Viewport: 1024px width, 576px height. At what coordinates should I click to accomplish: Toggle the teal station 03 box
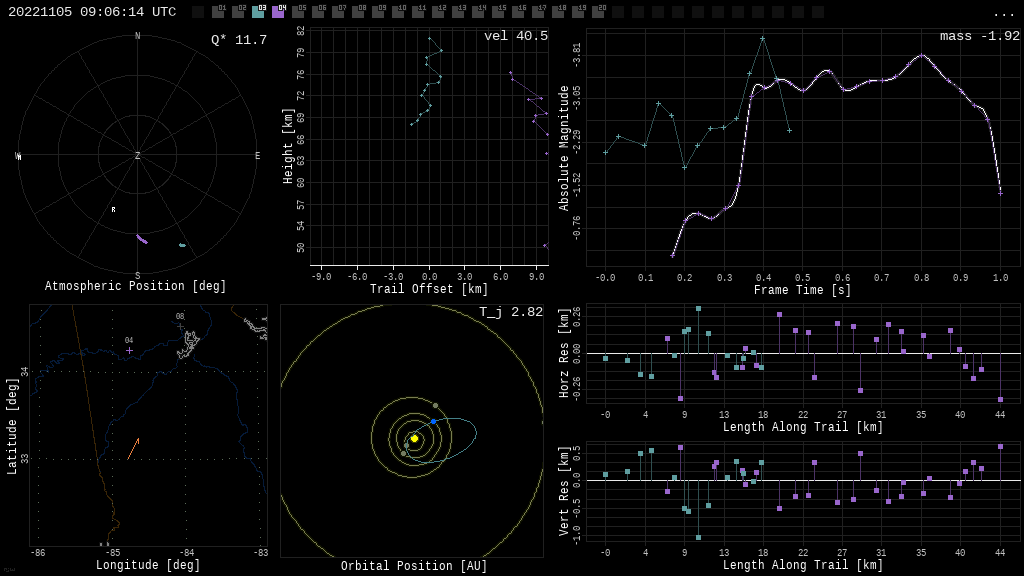coord(258,12)
